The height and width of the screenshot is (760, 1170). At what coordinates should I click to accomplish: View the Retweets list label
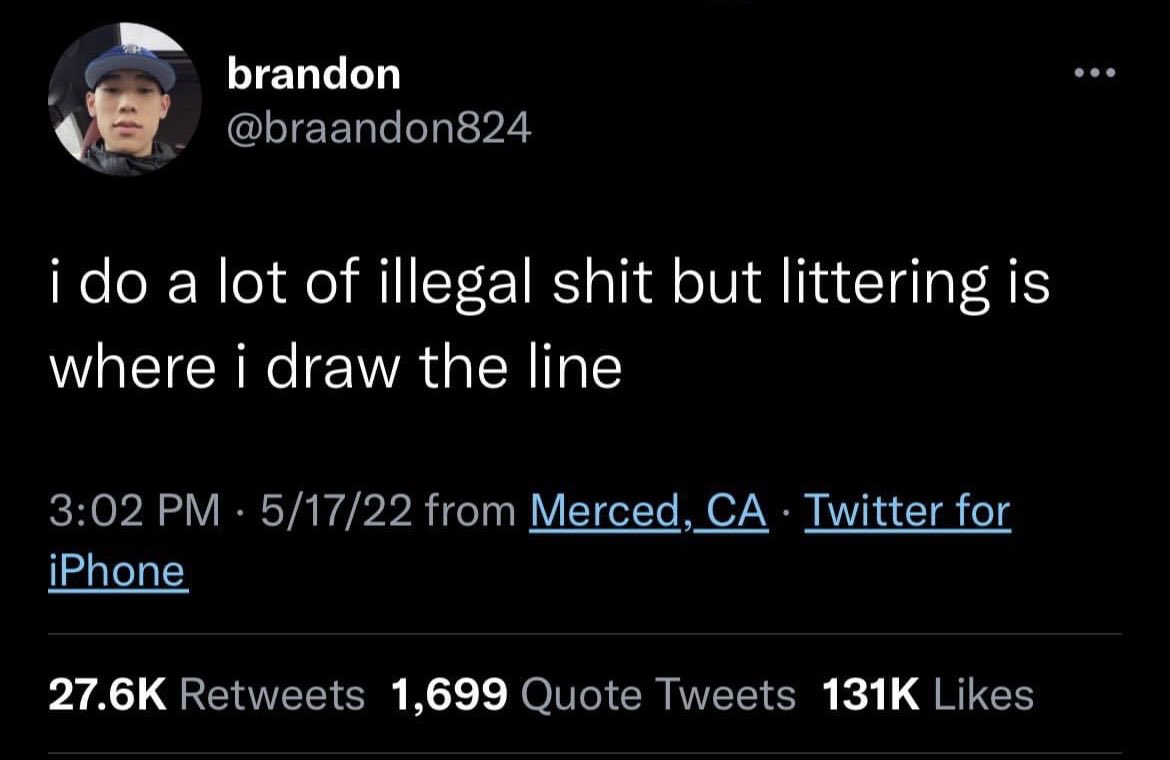coord(272,695)
